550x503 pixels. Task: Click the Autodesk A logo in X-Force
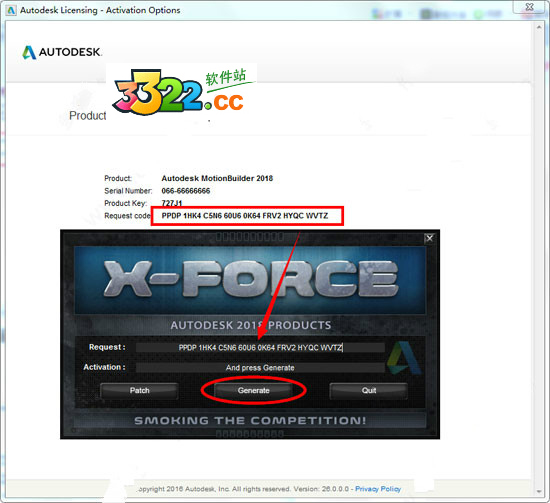pos(404,358)
